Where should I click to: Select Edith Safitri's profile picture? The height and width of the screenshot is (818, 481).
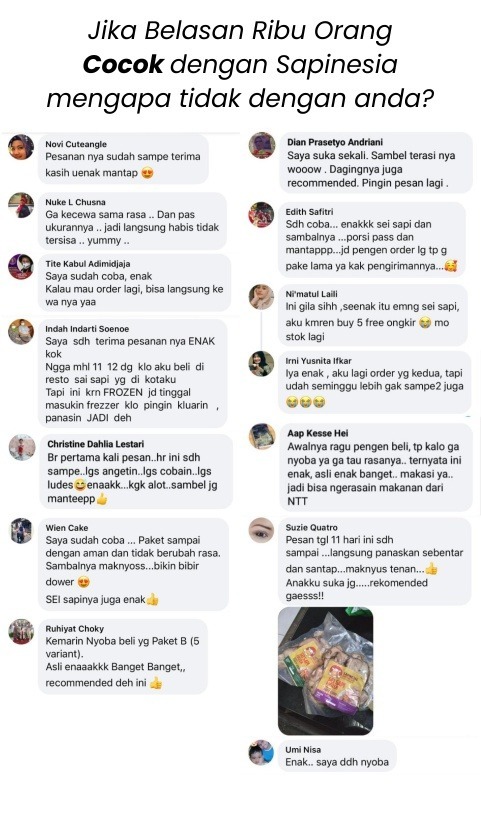pyautogui.click(x=261, y=214)
